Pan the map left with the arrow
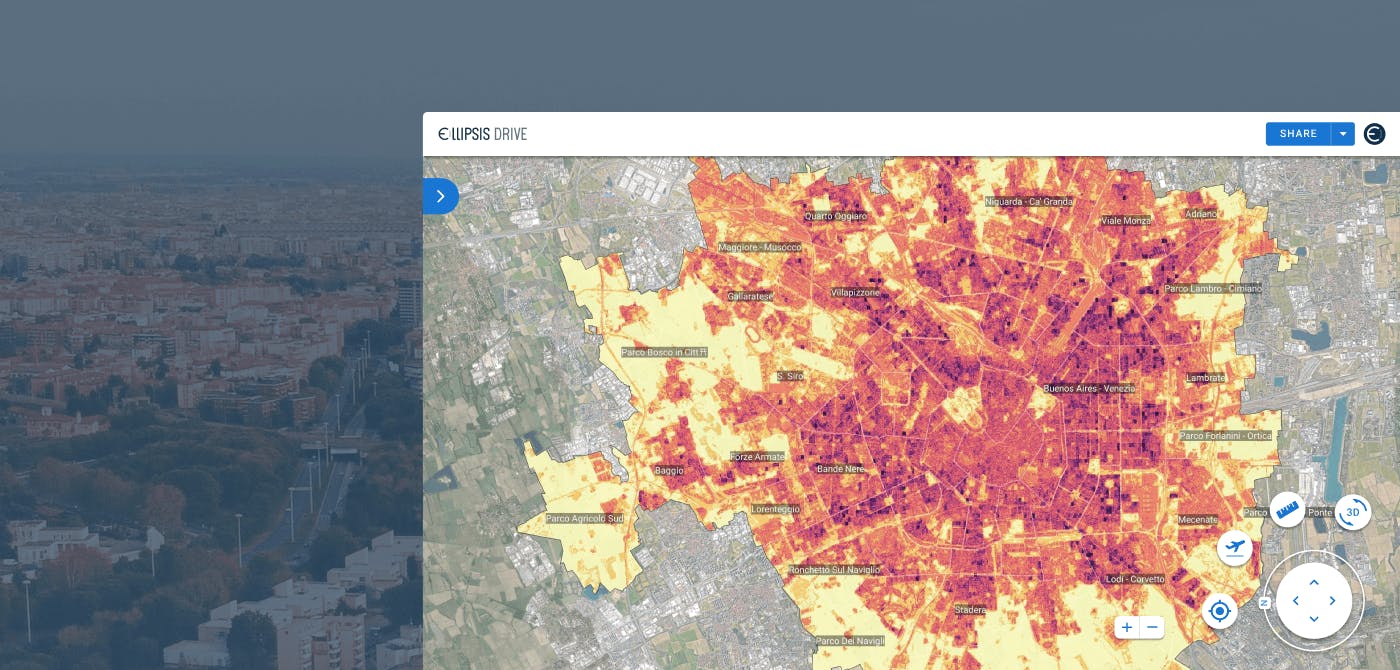The width and height of the screenshot is (1400, 670). coord(1296,601)
